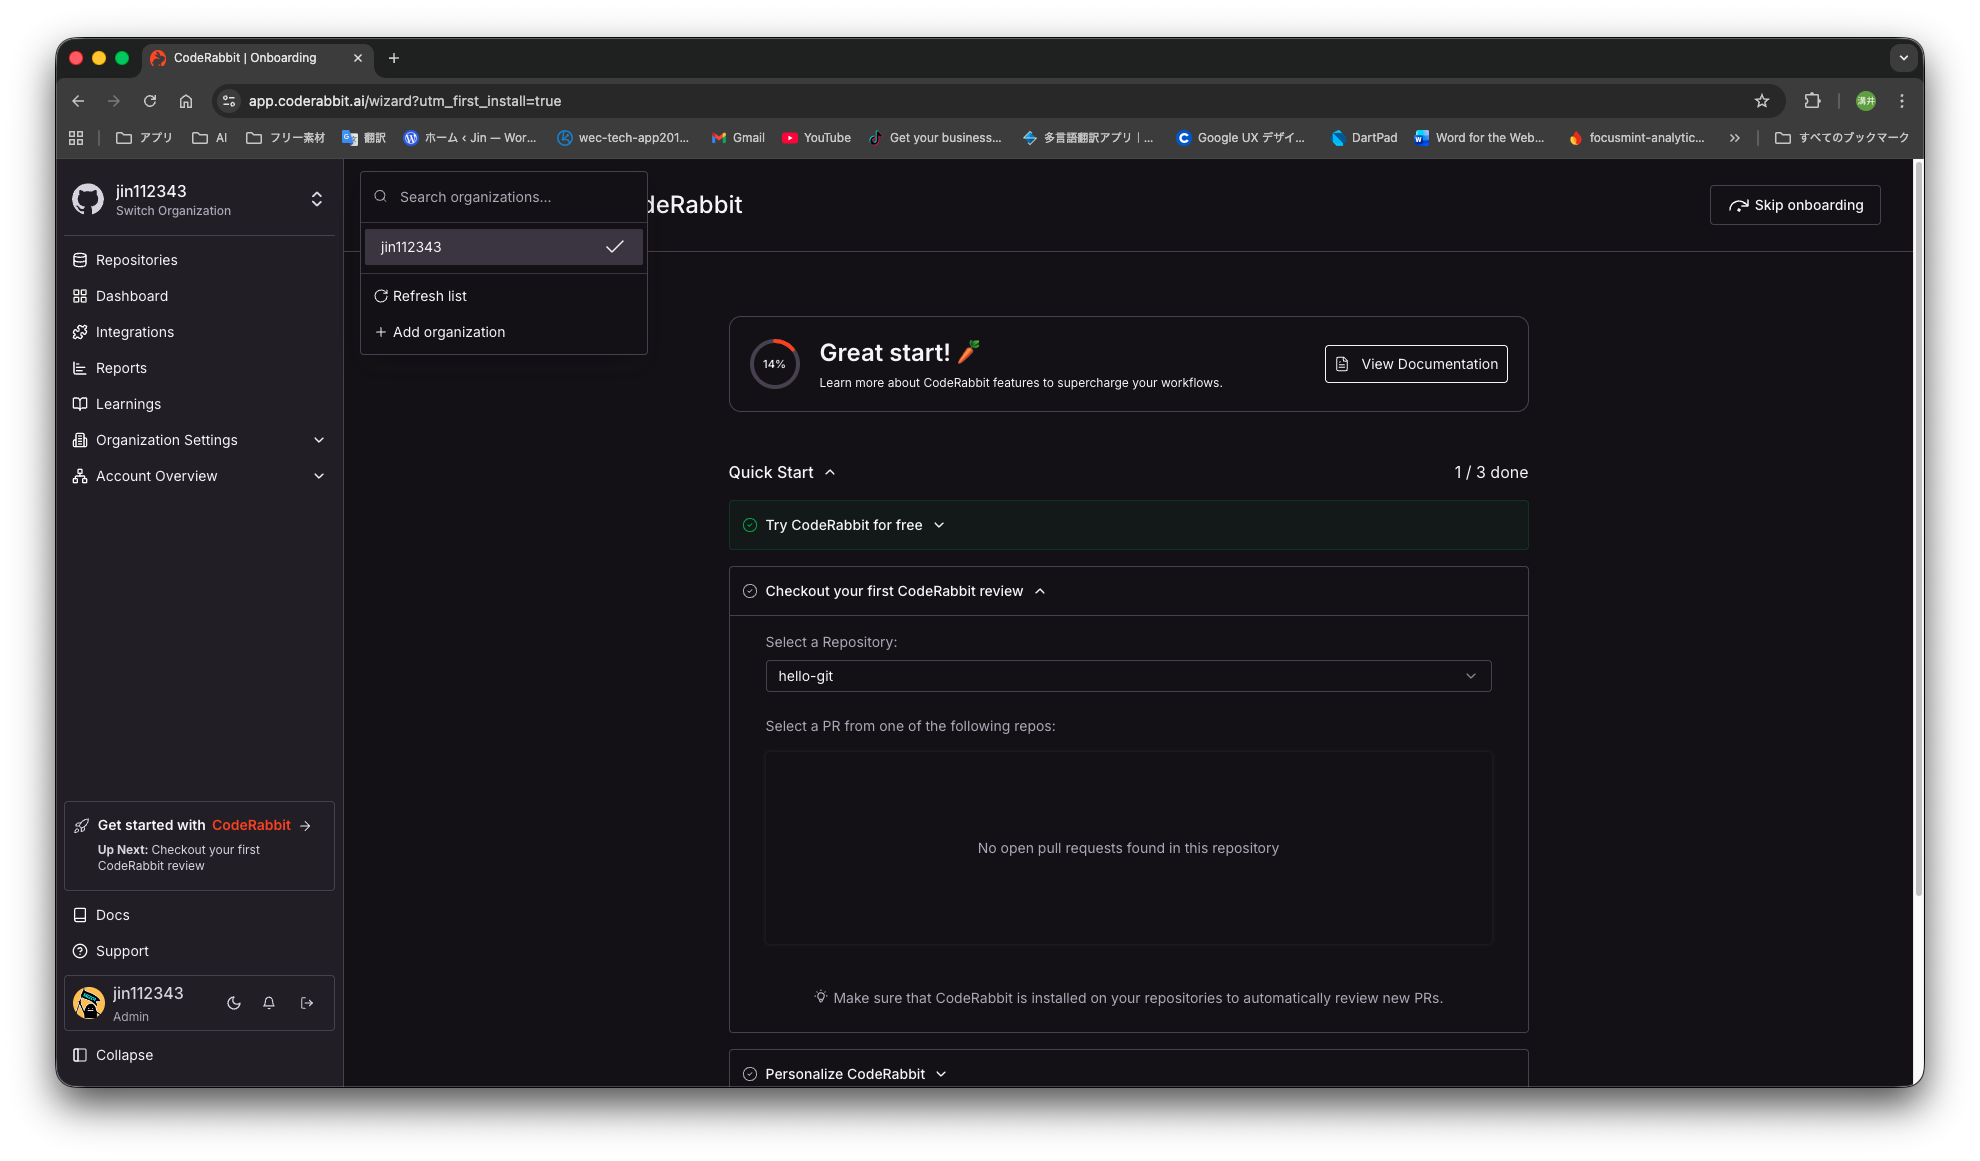Select jin112343 organization checkmark entry
1980x1161 pixels.
point(503,247)
